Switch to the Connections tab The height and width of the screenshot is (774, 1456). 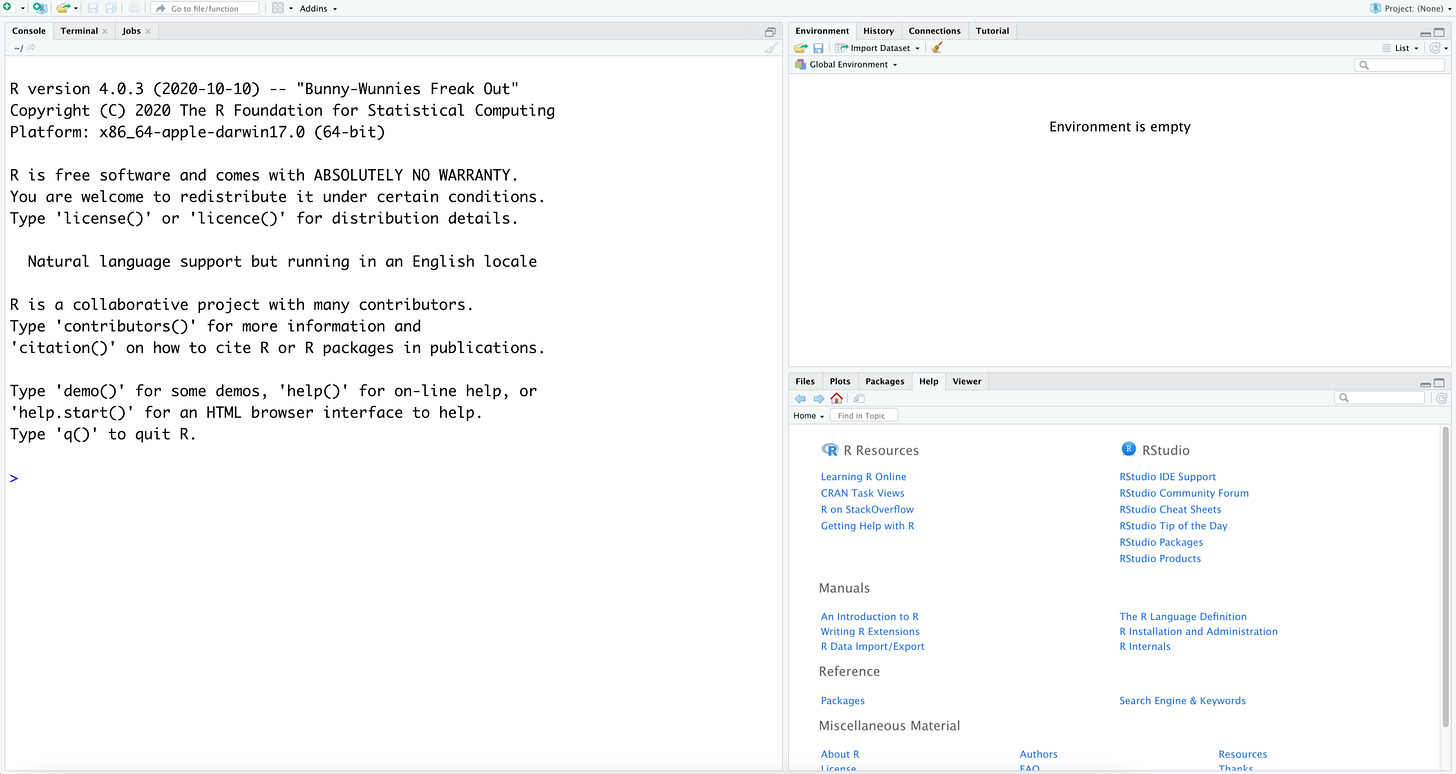(x=934, y=31)
